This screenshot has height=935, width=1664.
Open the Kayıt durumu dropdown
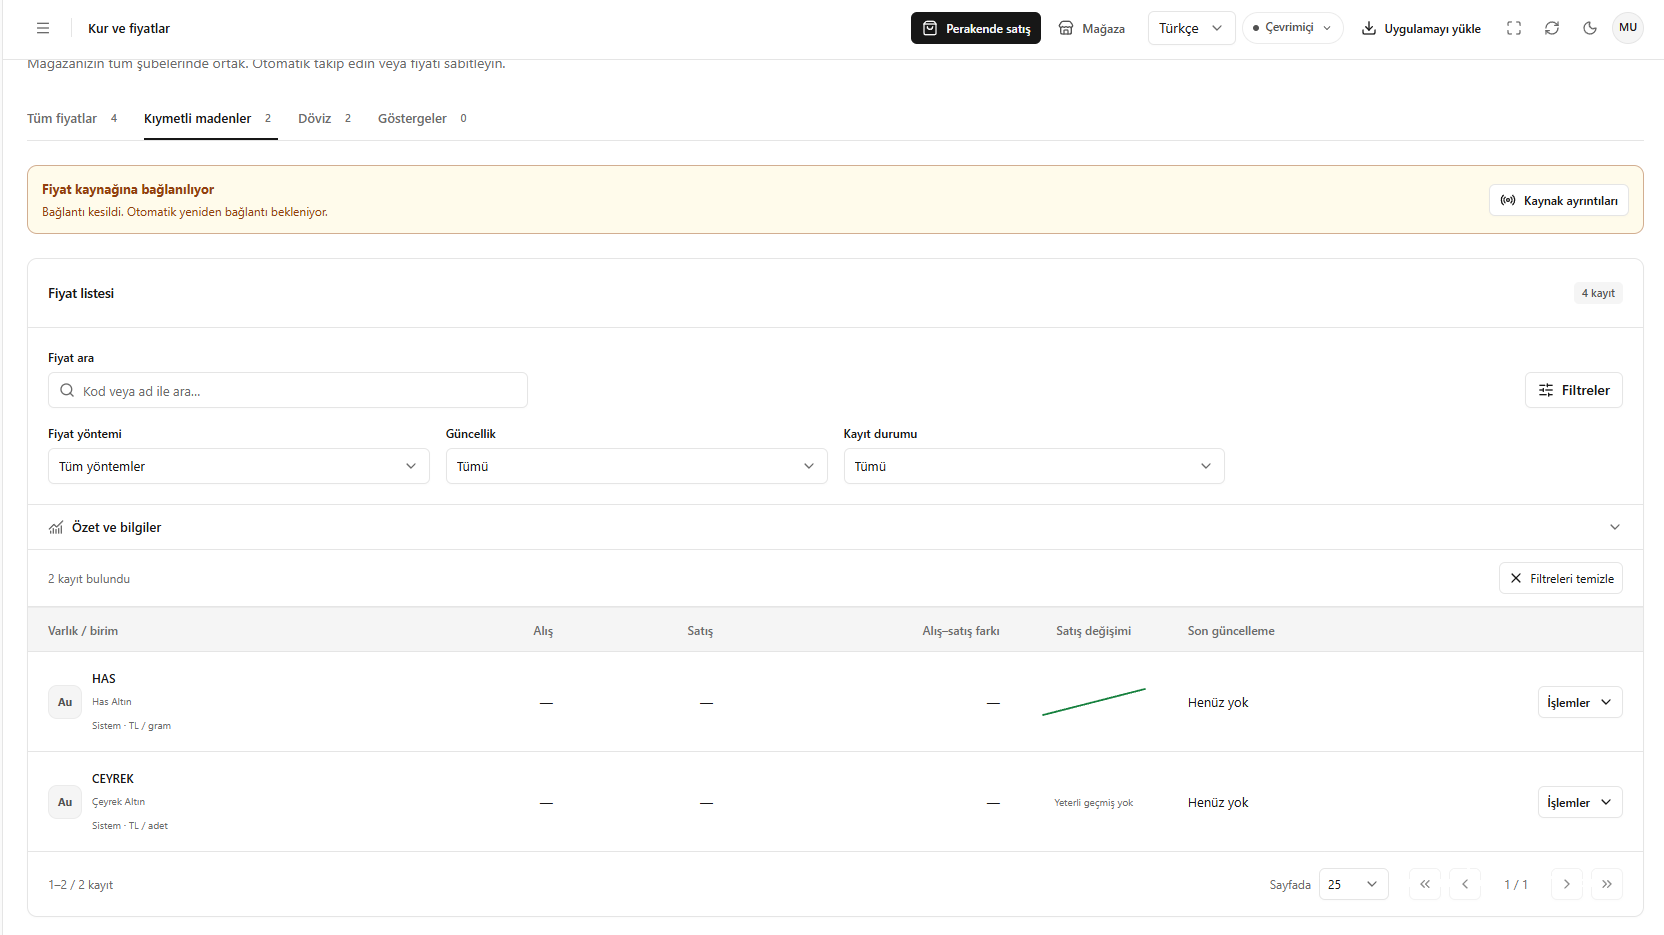[x=1034, y=466]
